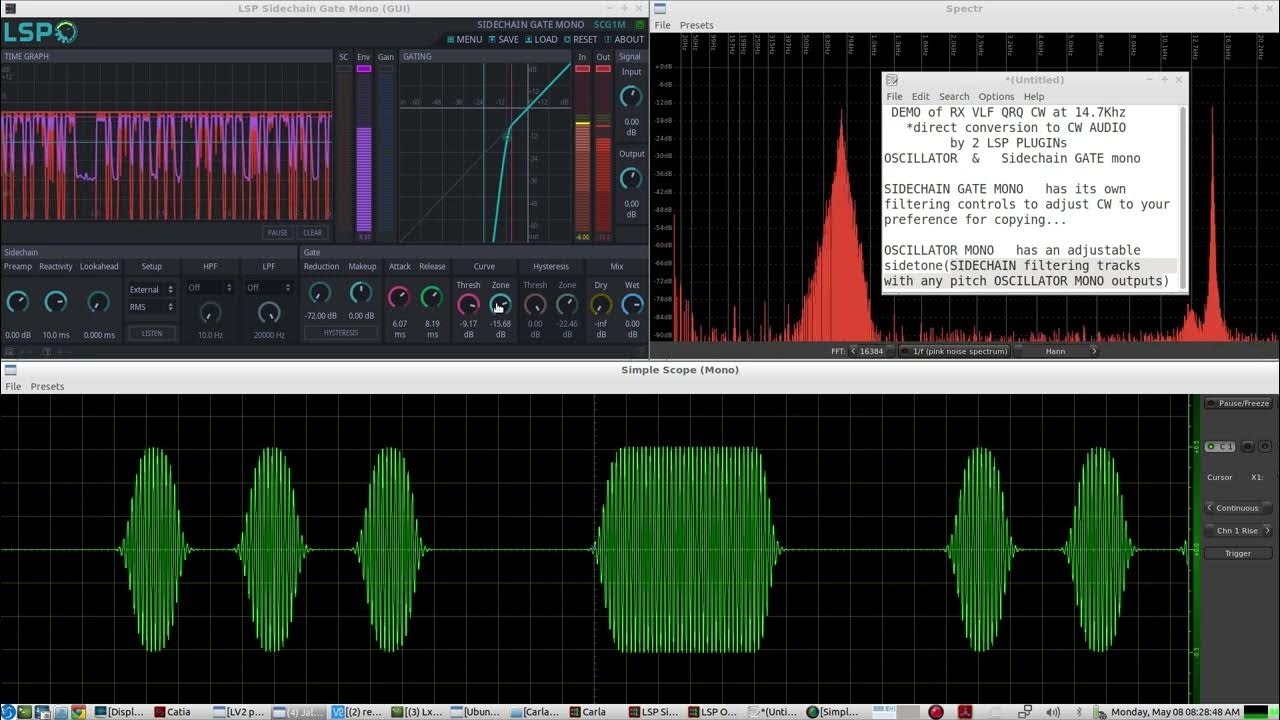Click the Signal Output gain knob

click(x=631, y=178)
